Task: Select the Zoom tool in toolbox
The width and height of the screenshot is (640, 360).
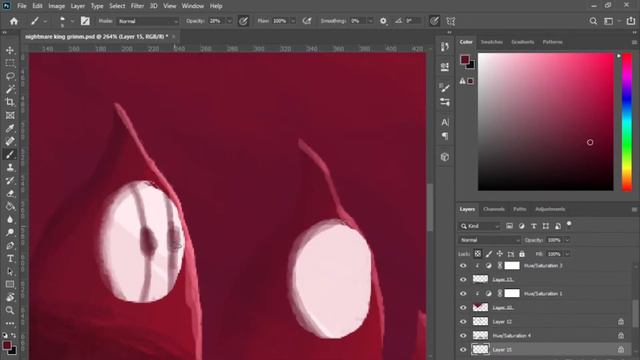Action: point(10,310)
